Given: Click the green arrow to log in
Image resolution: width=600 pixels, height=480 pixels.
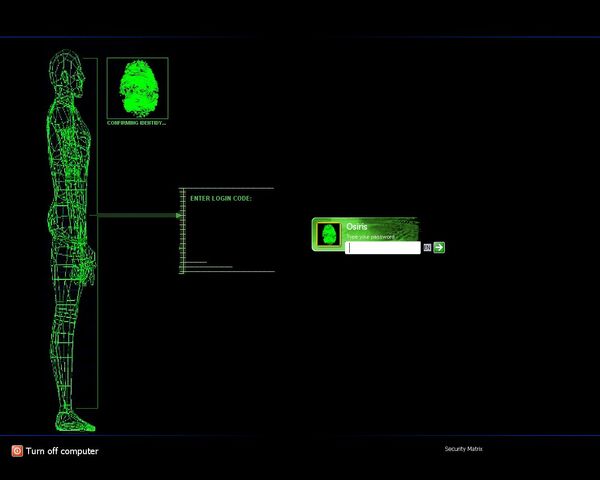Looking at the screenshot, I should 439,247.
